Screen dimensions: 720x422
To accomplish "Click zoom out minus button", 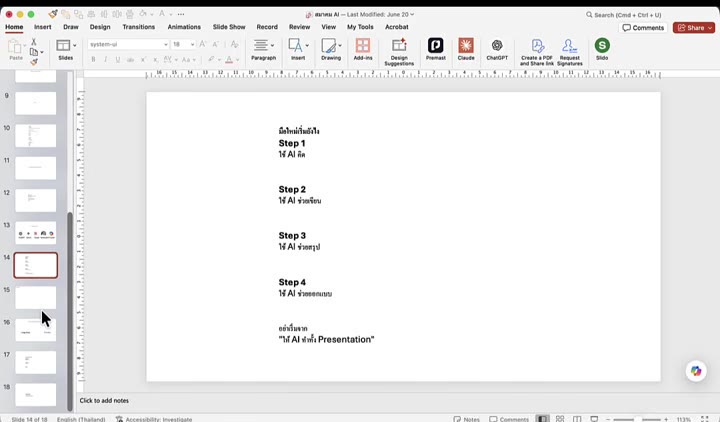I will 608,419.
